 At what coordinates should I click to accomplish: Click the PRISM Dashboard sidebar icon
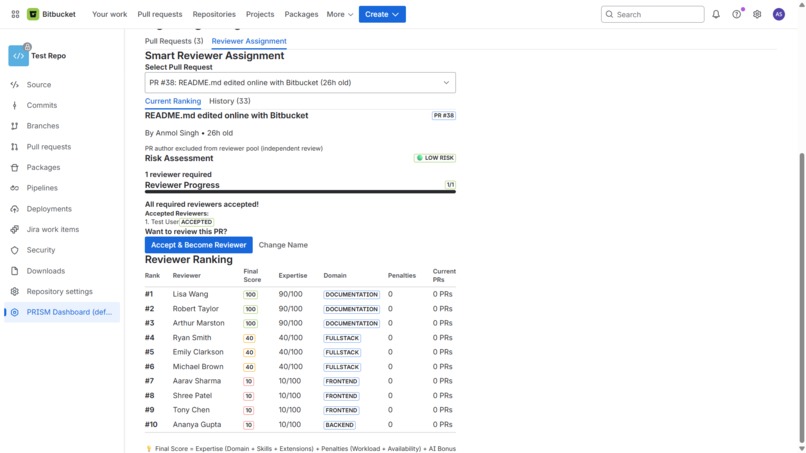[x=14, y=312]
